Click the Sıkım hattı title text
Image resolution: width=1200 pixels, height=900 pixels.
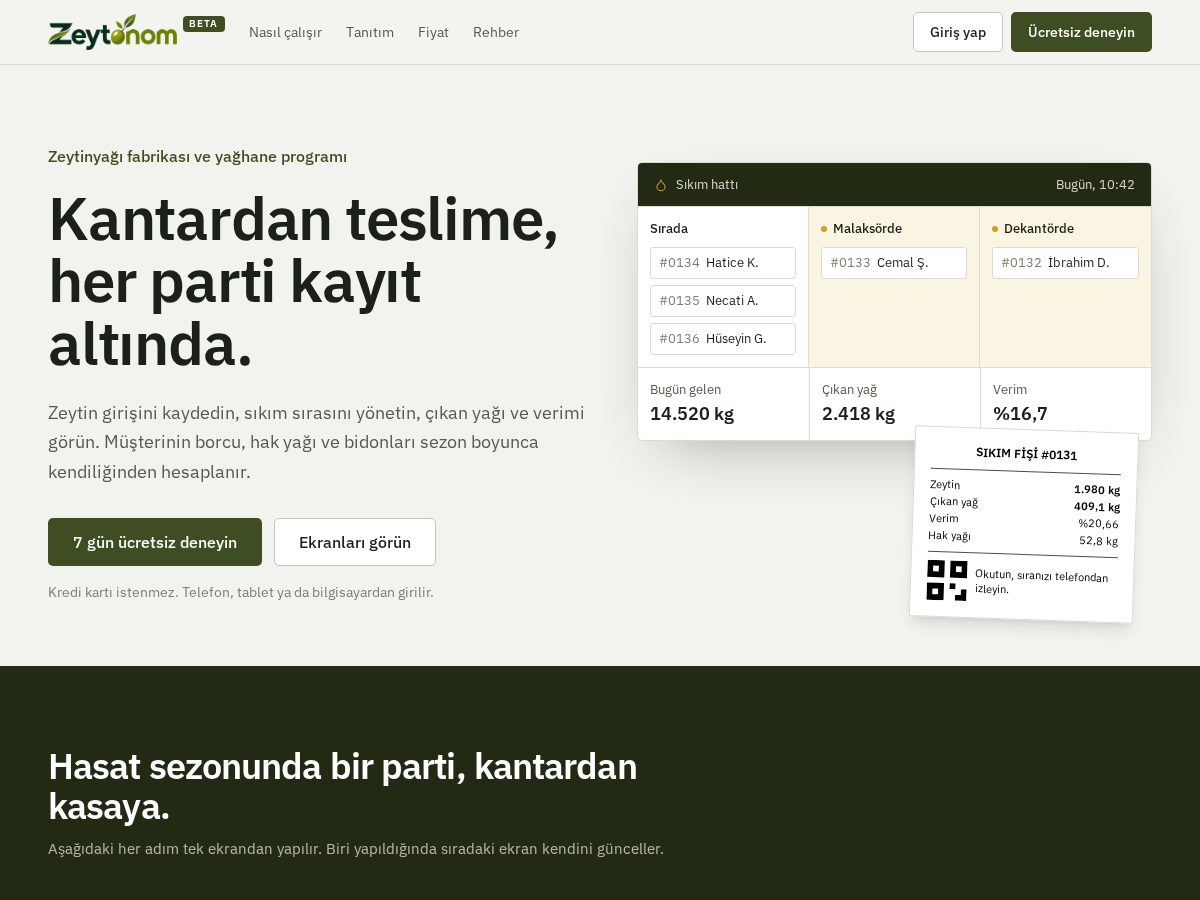coord(707,185)
